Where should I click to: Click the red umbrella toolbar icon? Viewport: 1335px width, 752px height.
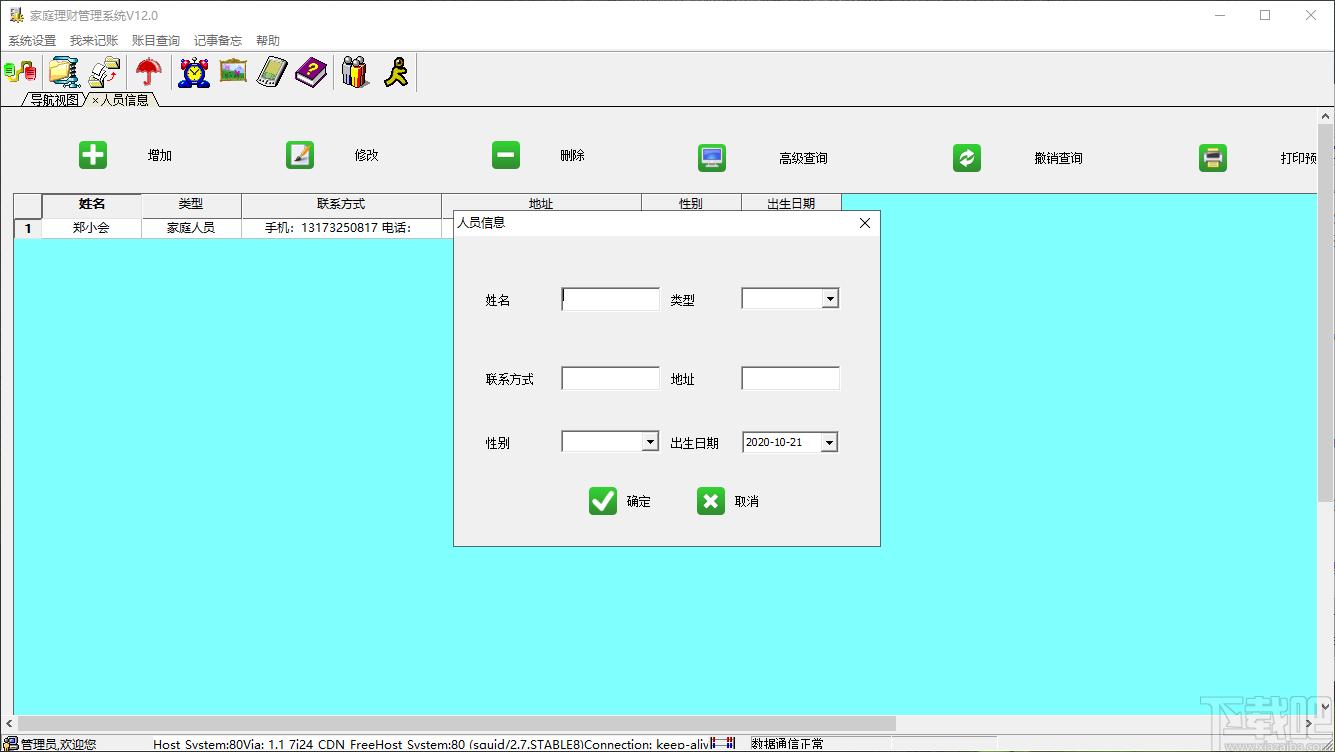tap(149, 72)
